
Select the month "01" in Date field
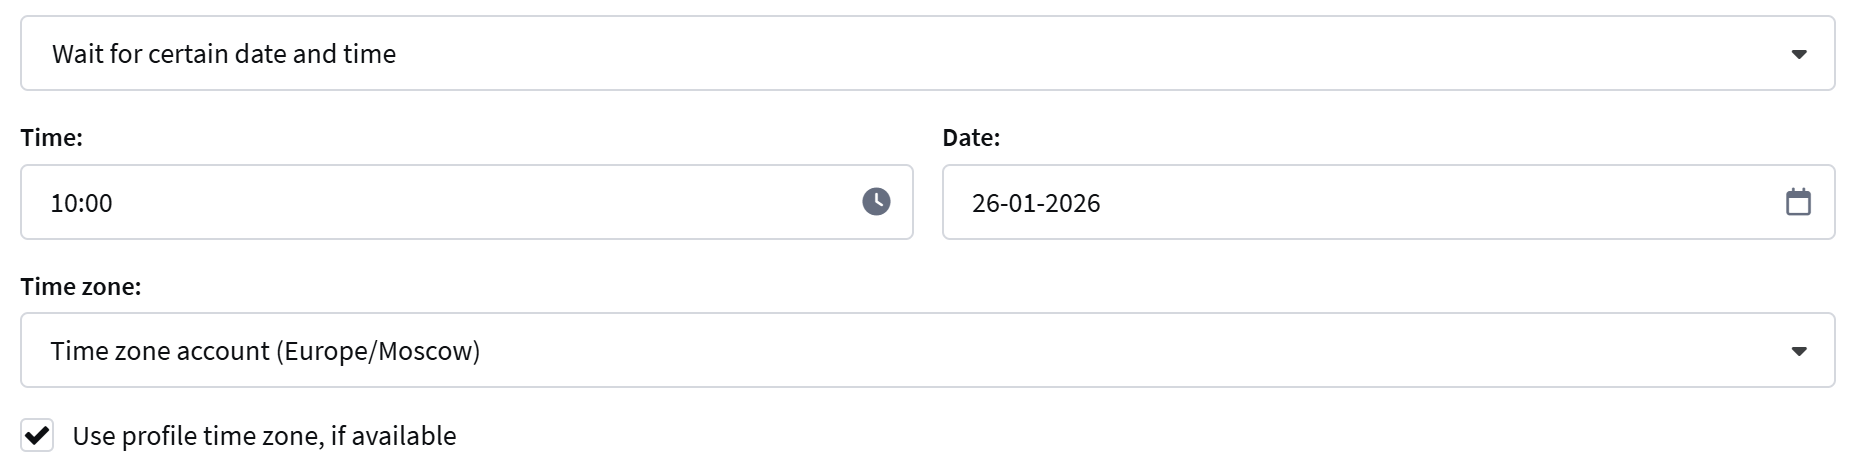click(1020, 203)
